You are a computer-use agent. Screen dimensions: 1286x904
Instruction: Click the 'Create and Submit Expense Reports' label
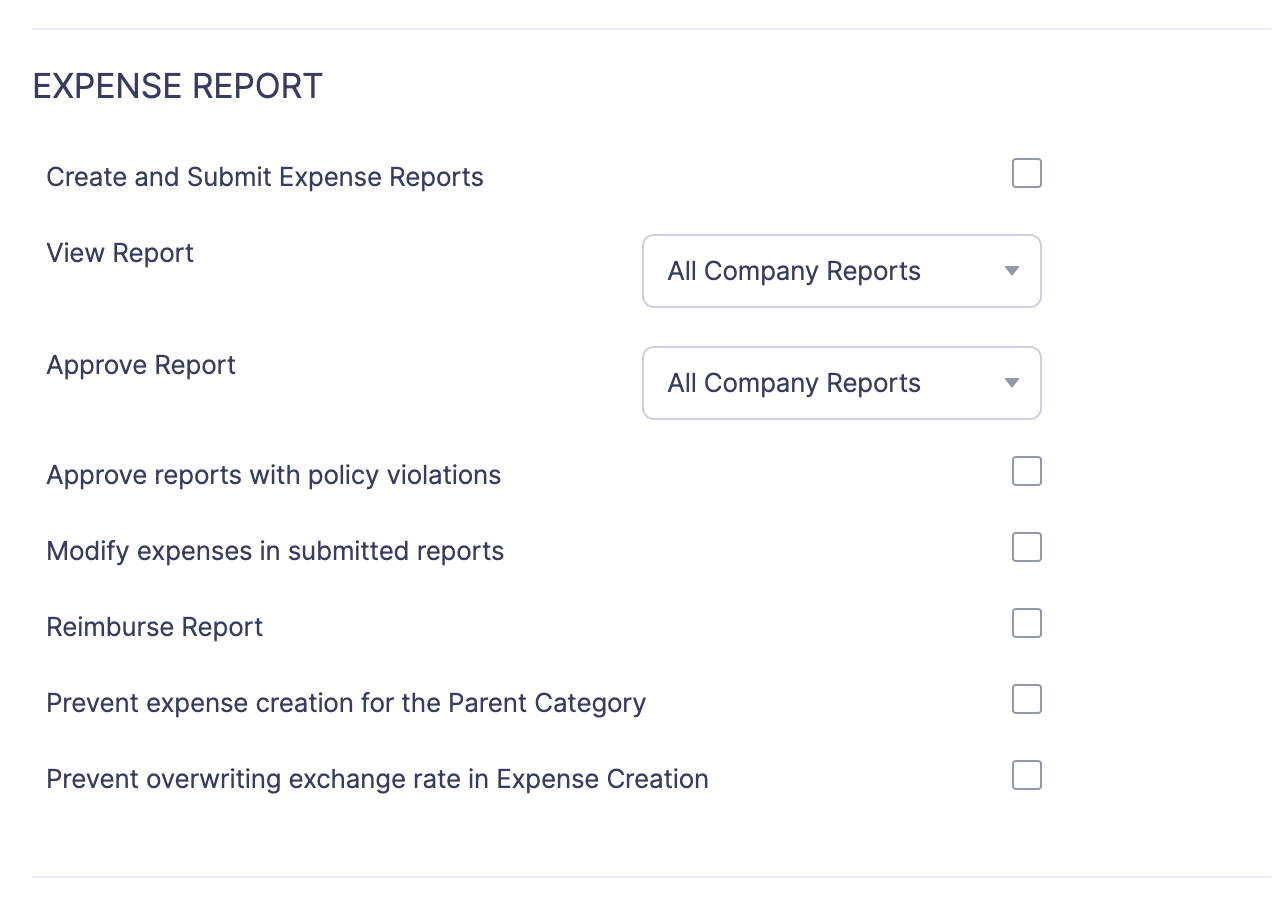pyautogui.click(x=265, y=178)
